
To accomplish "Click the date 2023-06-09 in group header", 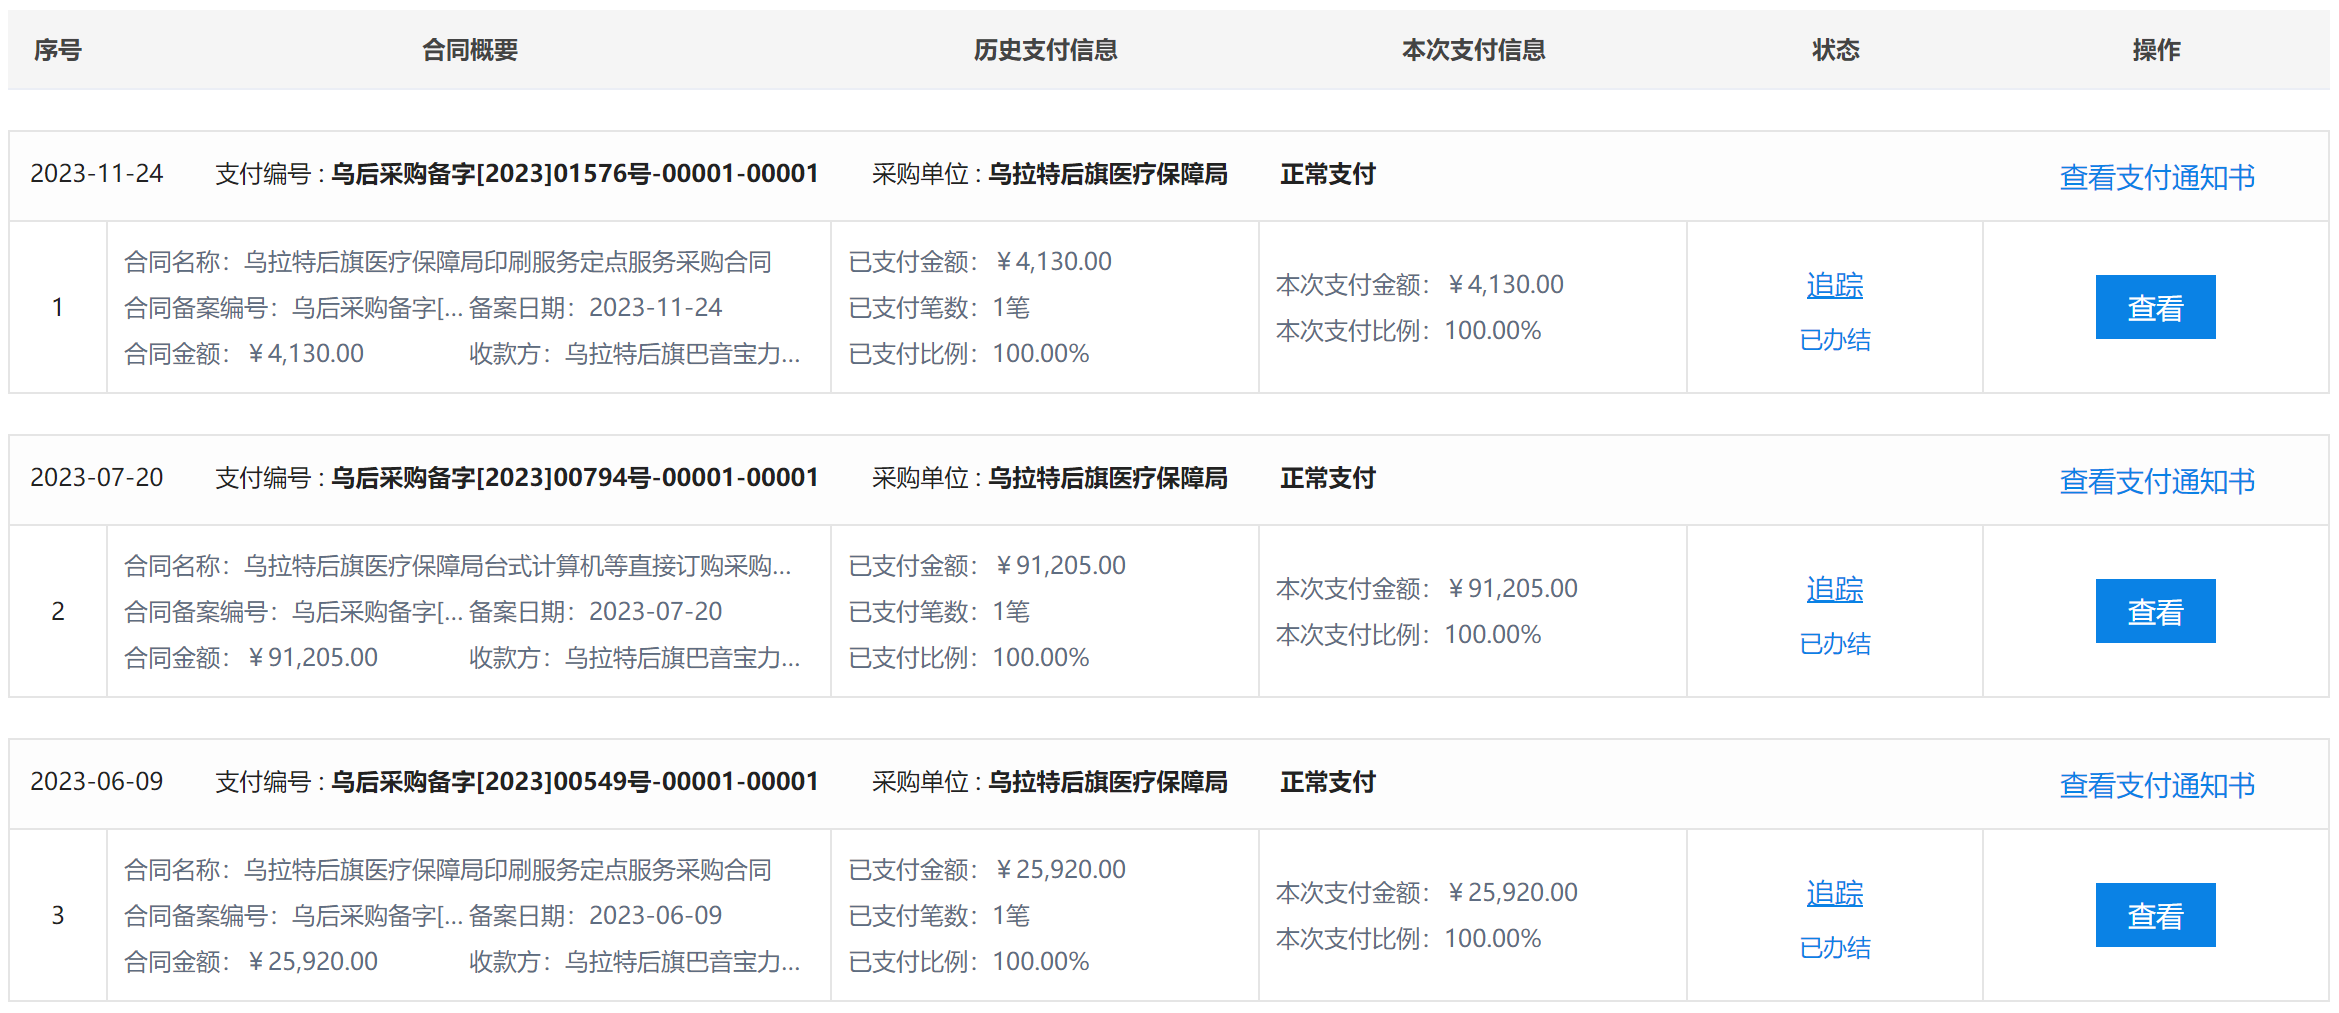I will [97, 782].
